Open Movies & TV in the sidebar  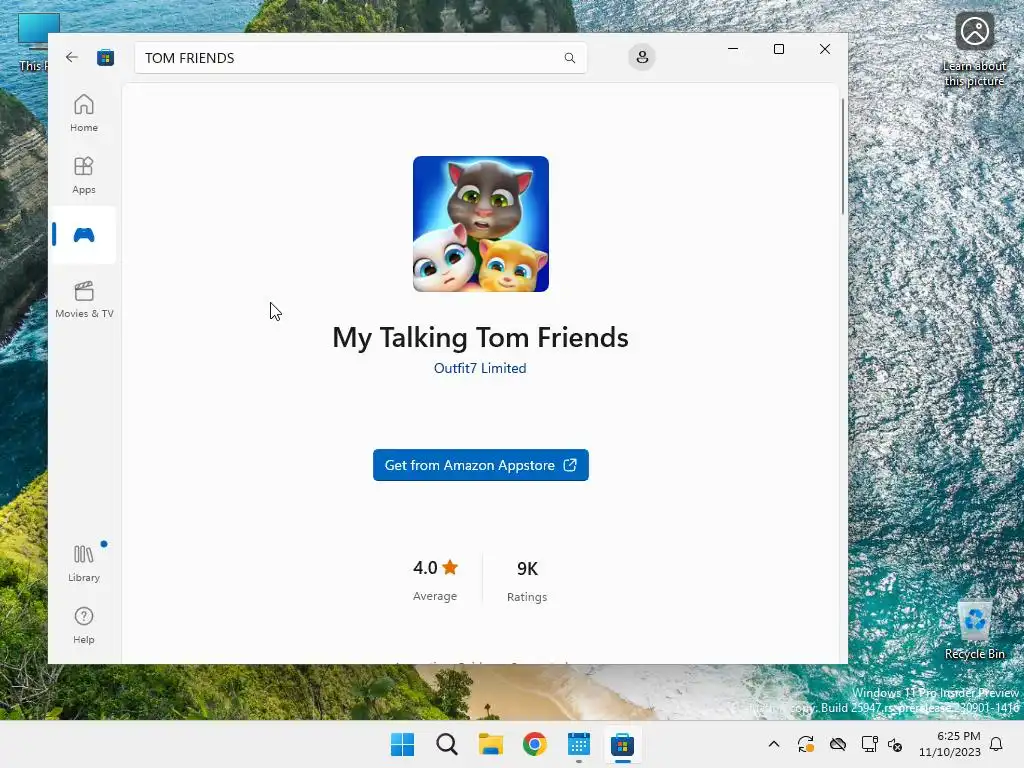coord(84,299)
